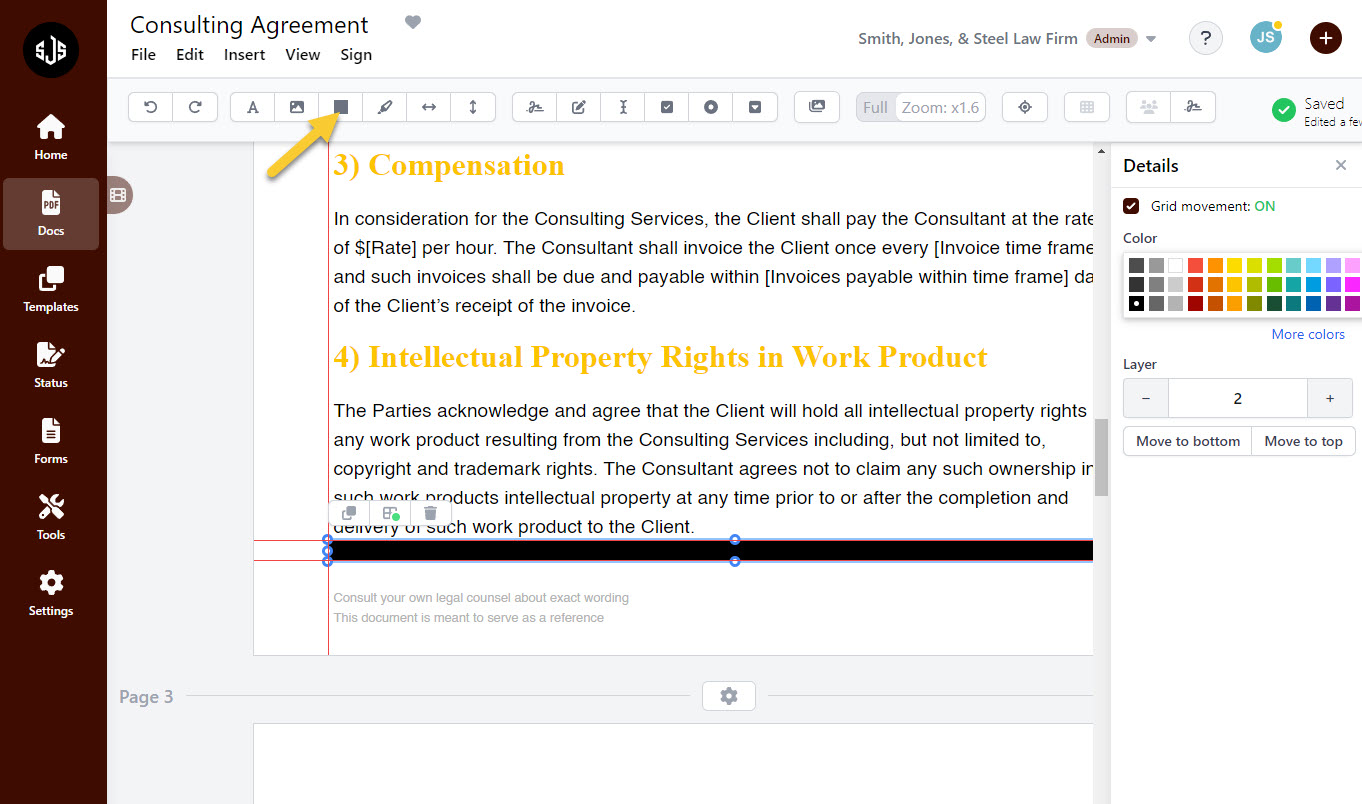Click the SJS firm logo
Screen dimensions: 1362x804
[51, 50]
